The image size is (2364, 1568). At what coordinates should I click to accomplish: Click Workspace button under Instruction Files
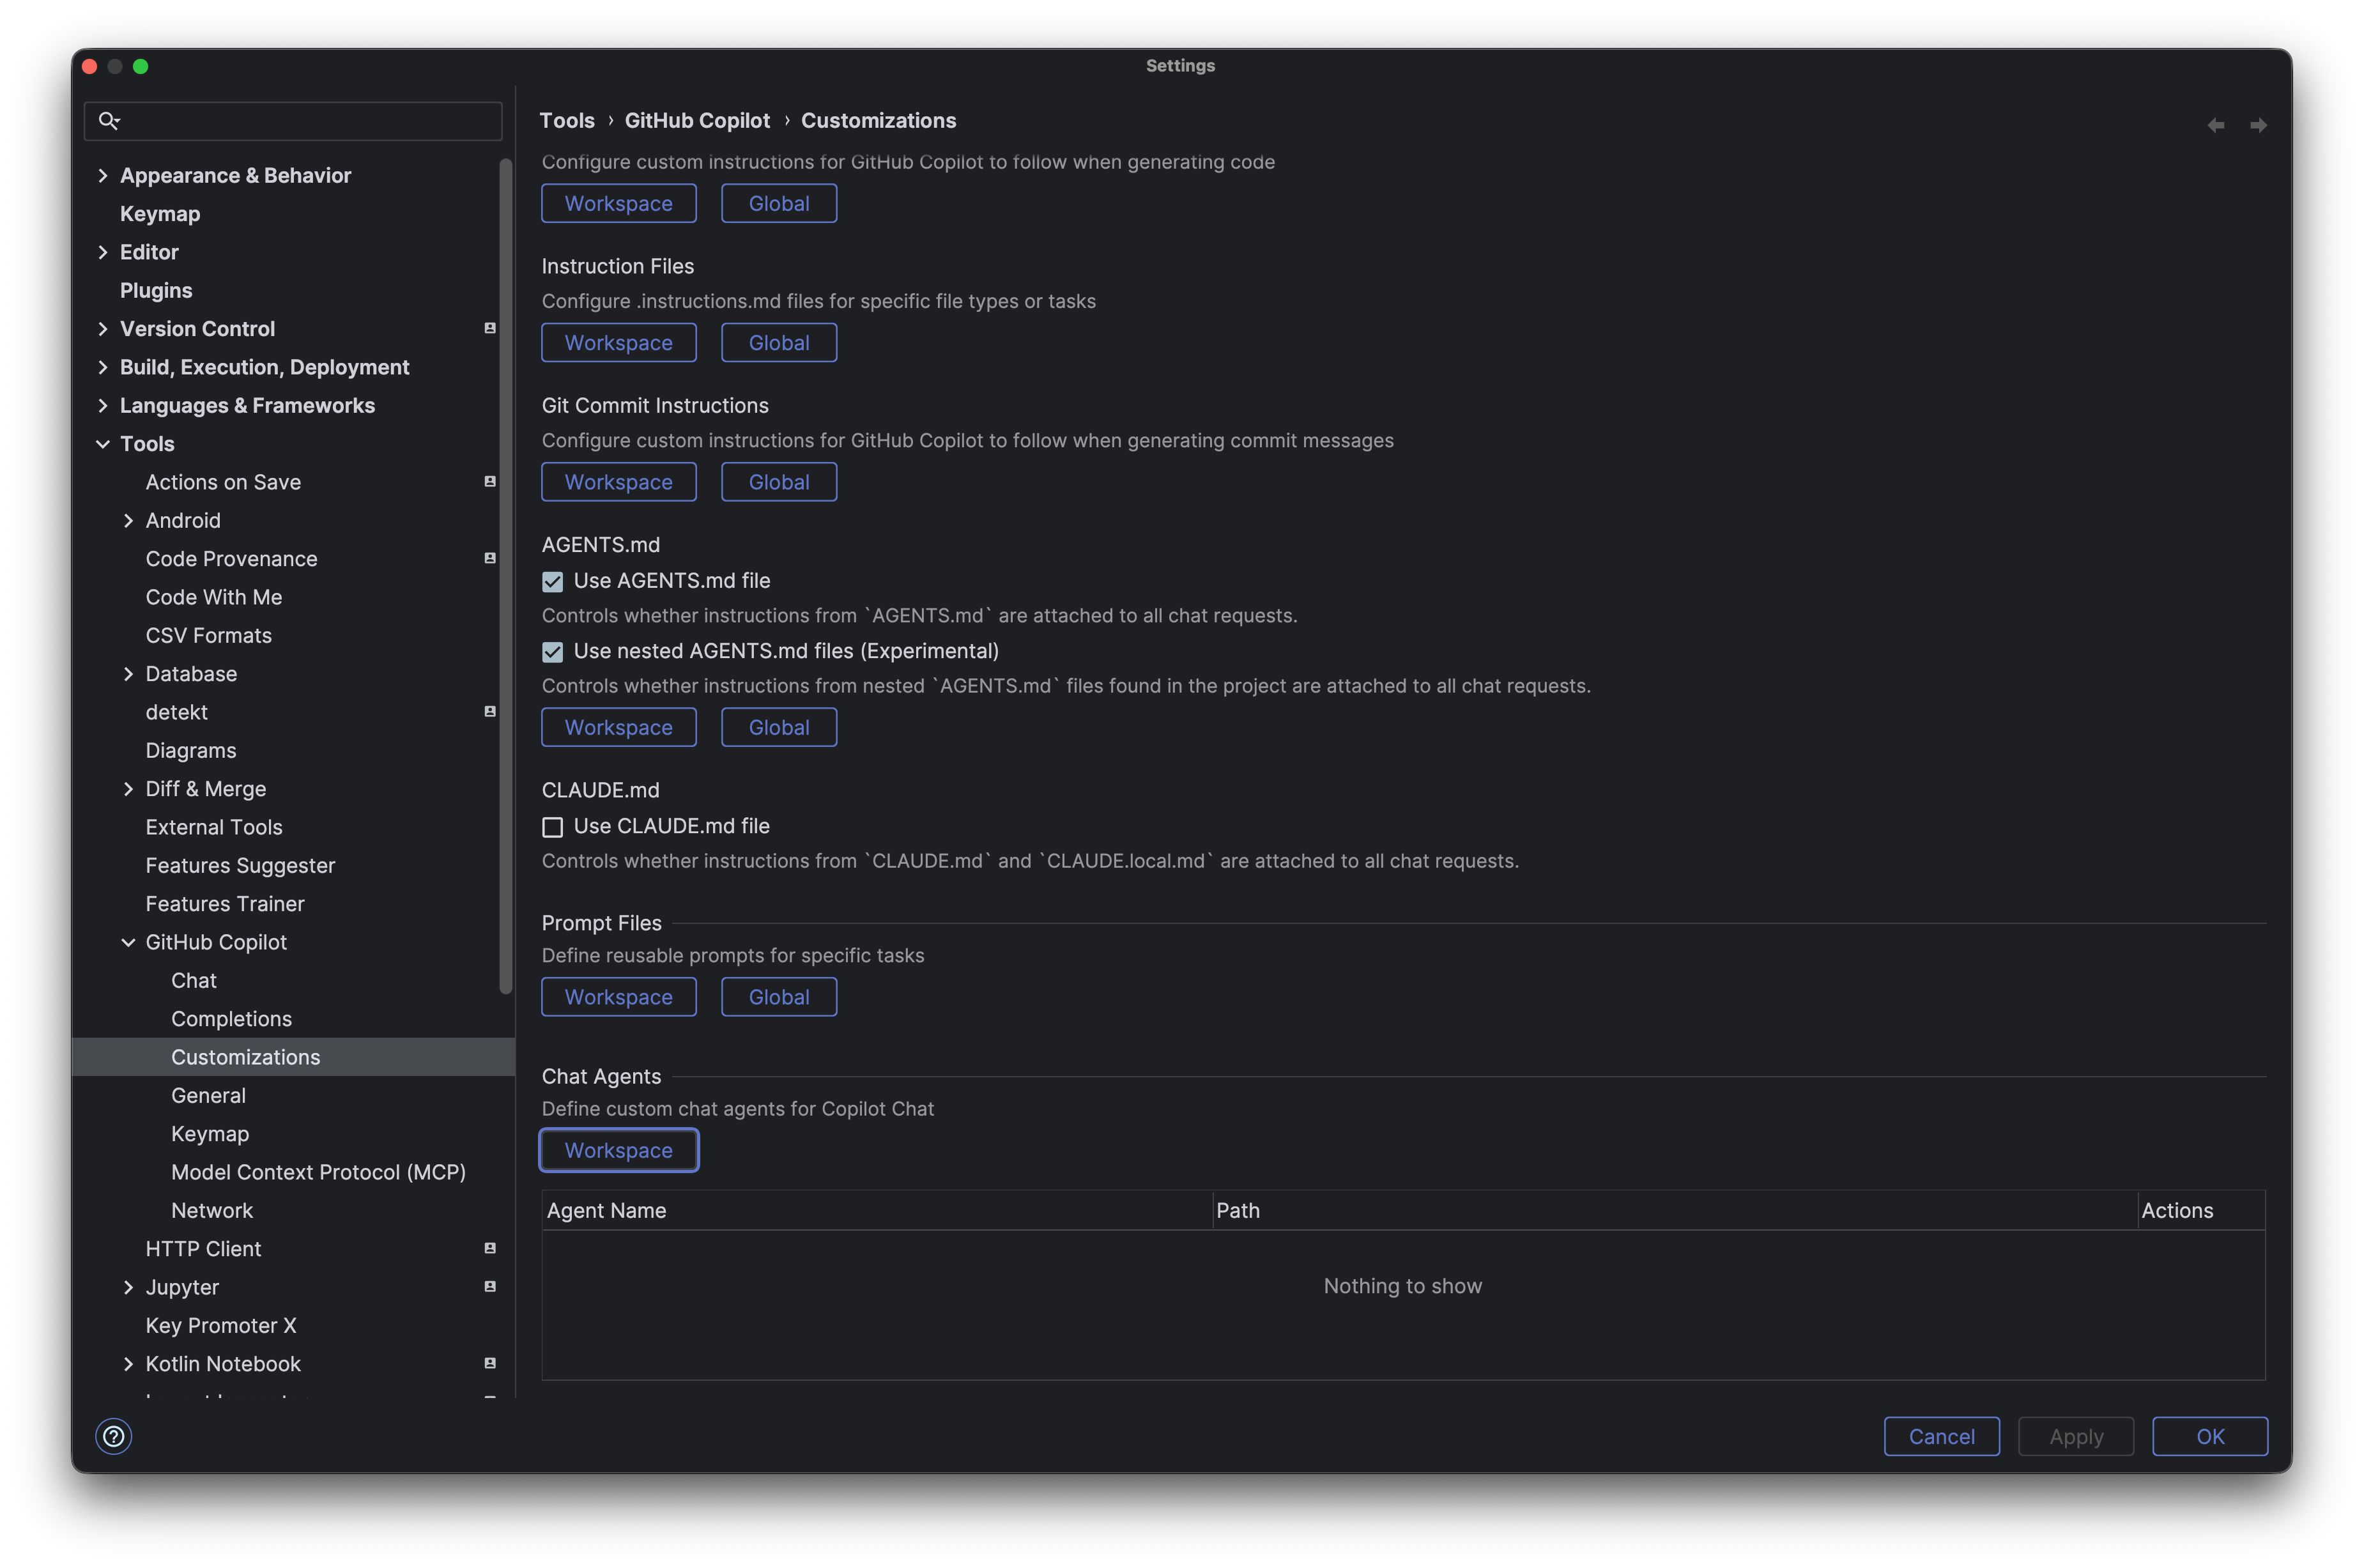point(618,343)
